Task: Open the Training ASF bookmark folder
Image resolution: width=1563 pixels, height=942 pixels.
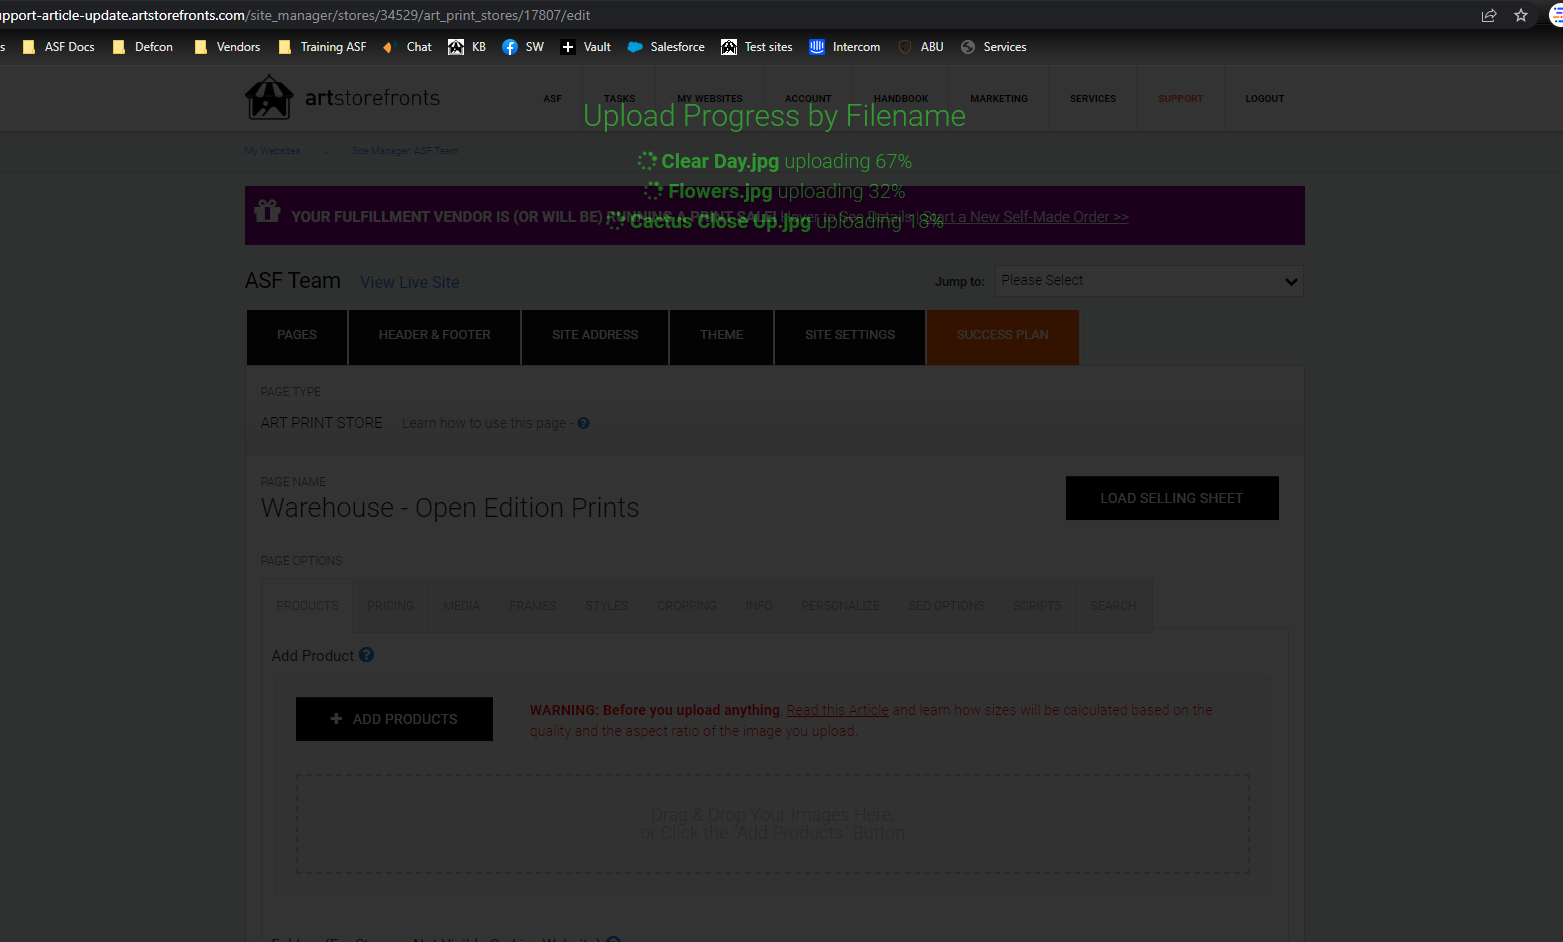Action: [x=323, y=47]
